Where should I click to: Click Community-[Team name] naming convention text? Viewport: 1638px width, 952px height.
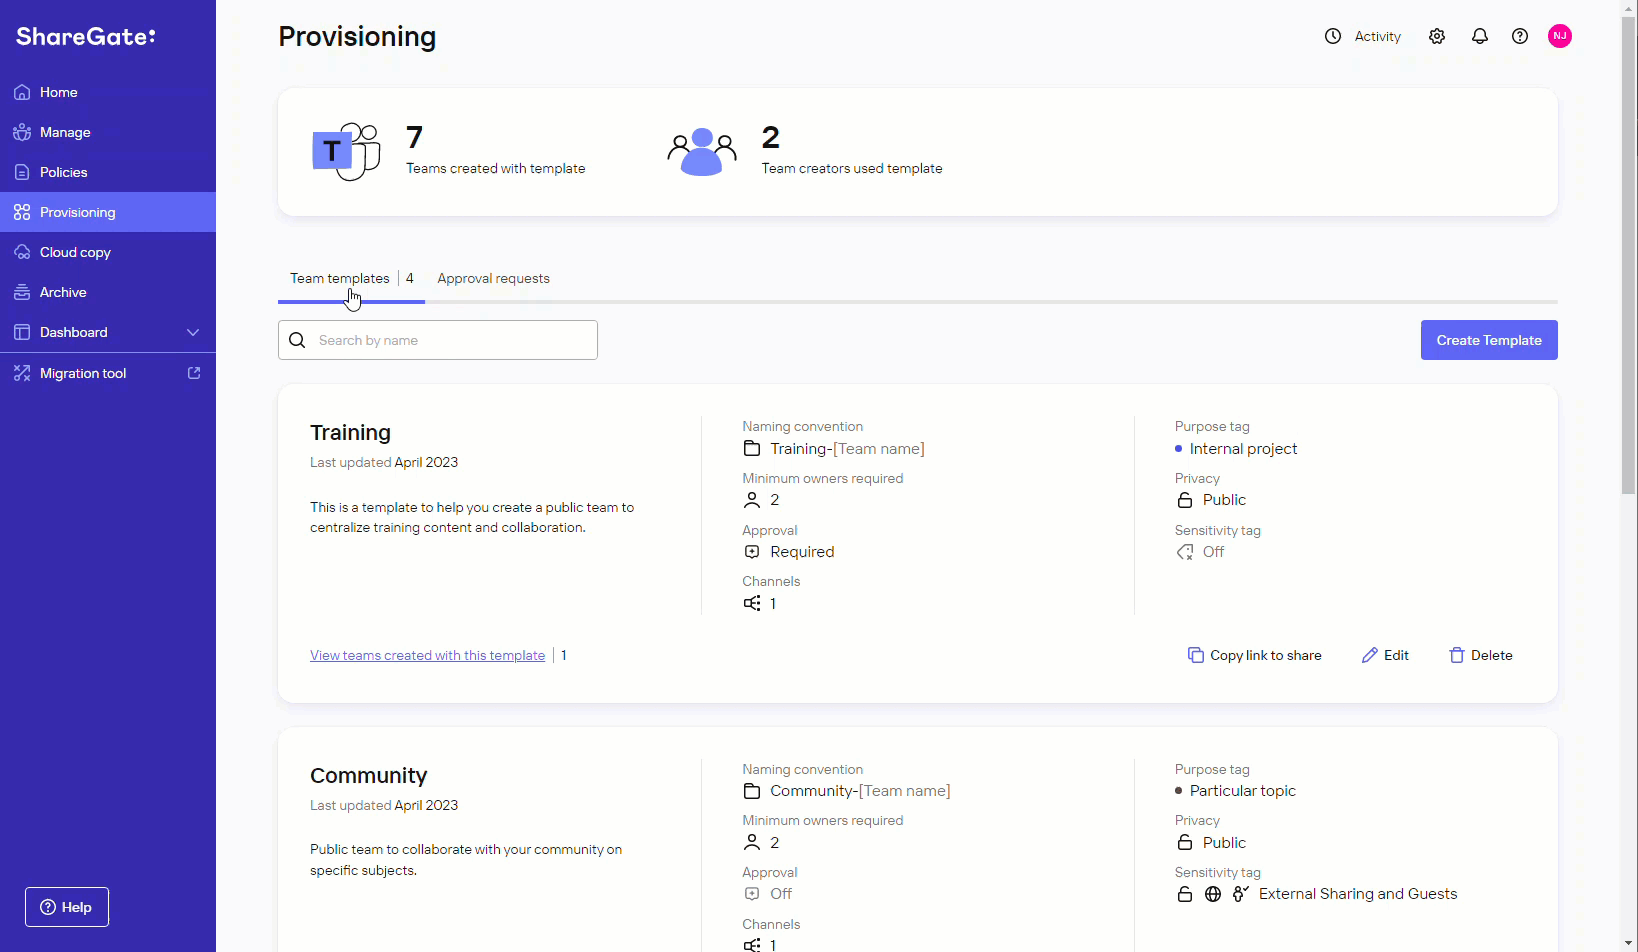pyautogui.click(x=860, y=791)
